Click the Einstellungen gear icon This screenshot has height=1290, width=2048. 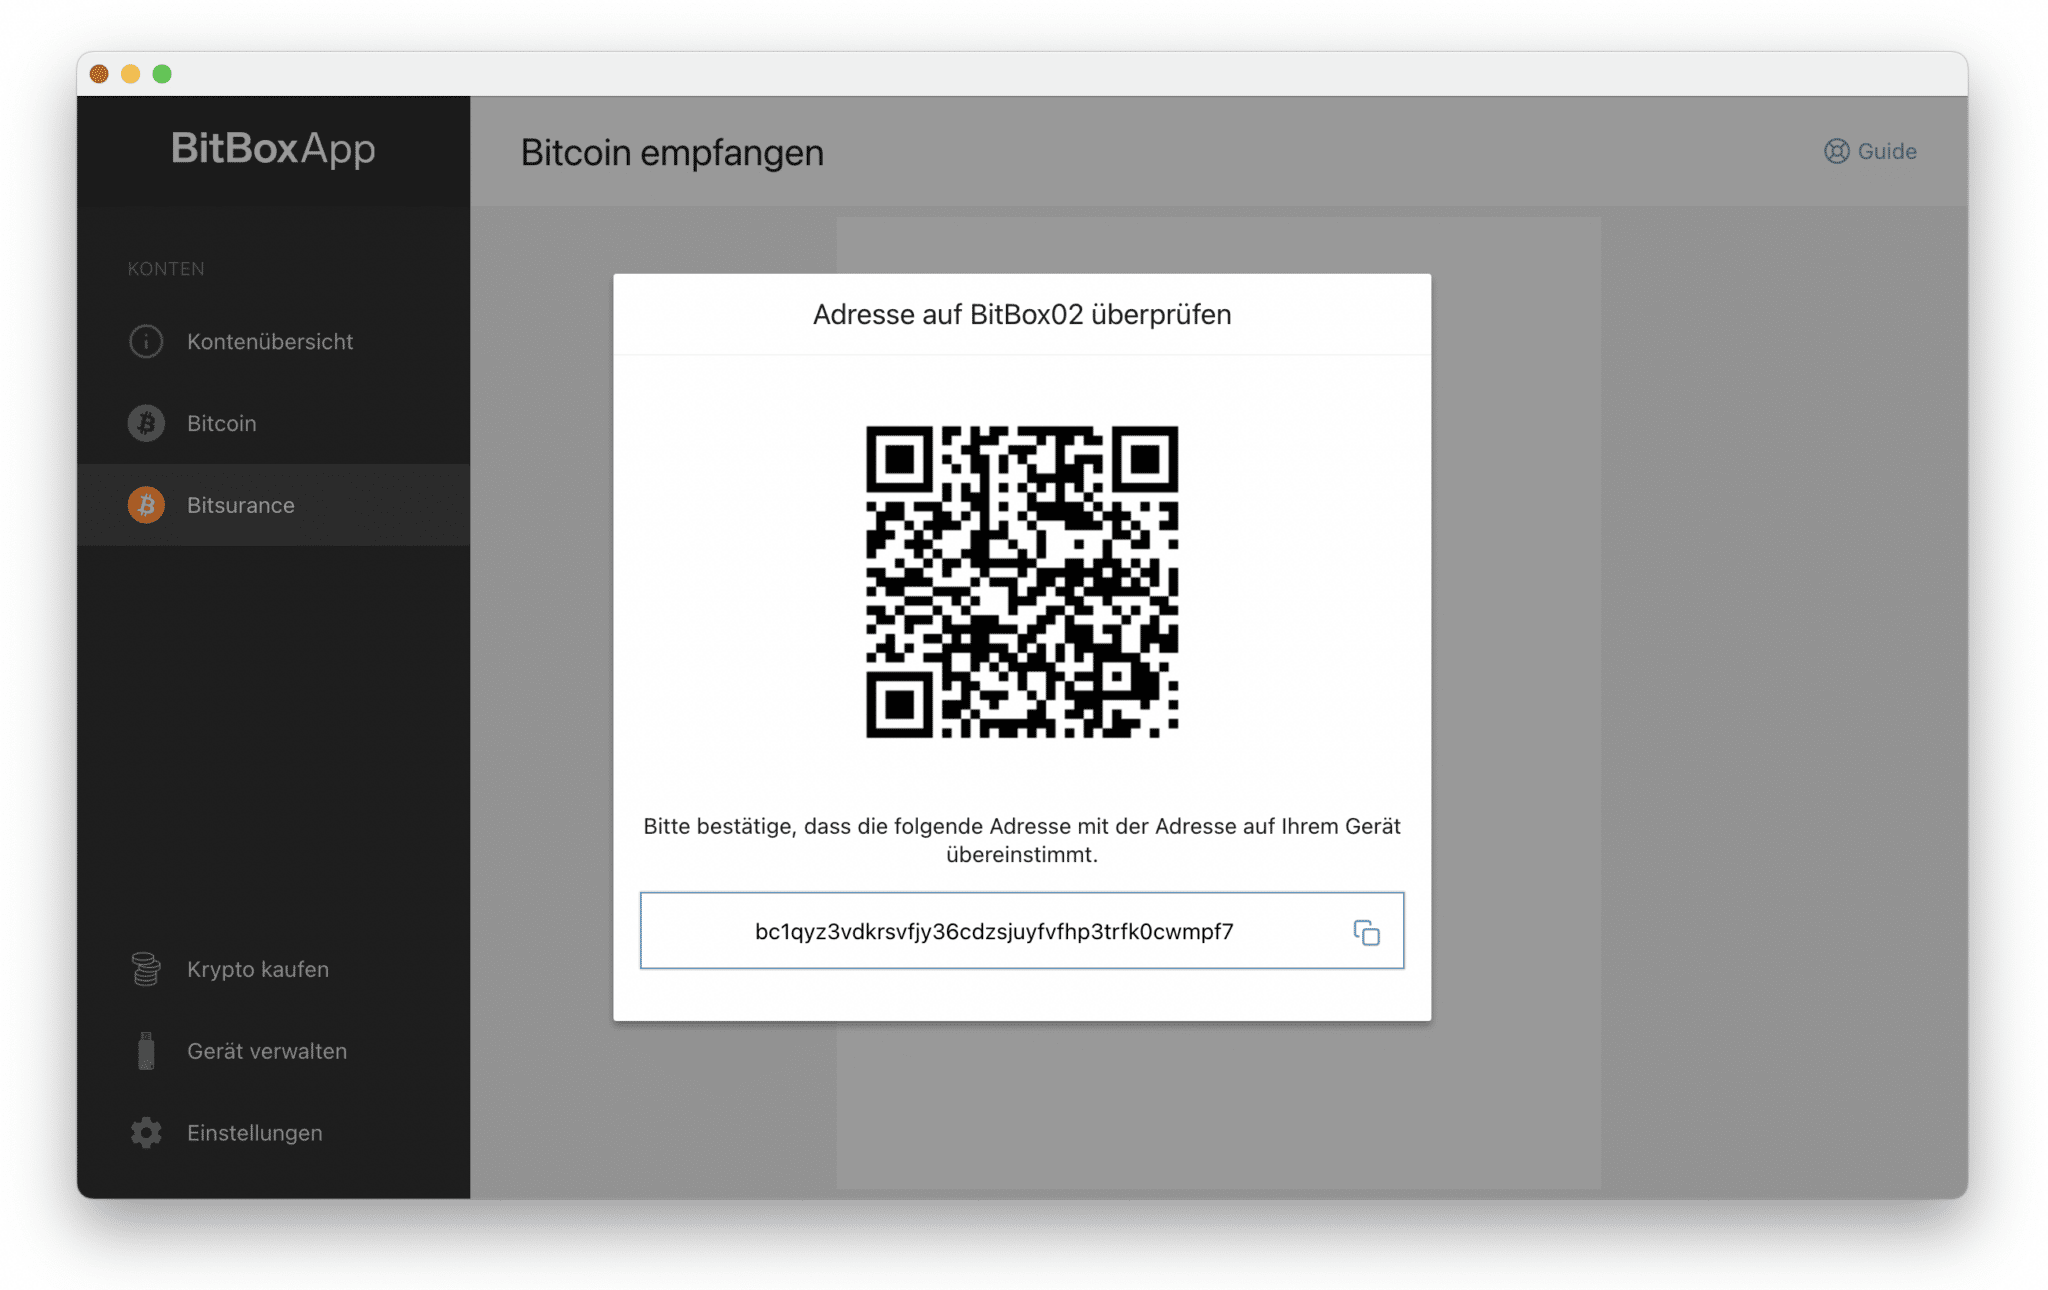[x=146, y=1133]
